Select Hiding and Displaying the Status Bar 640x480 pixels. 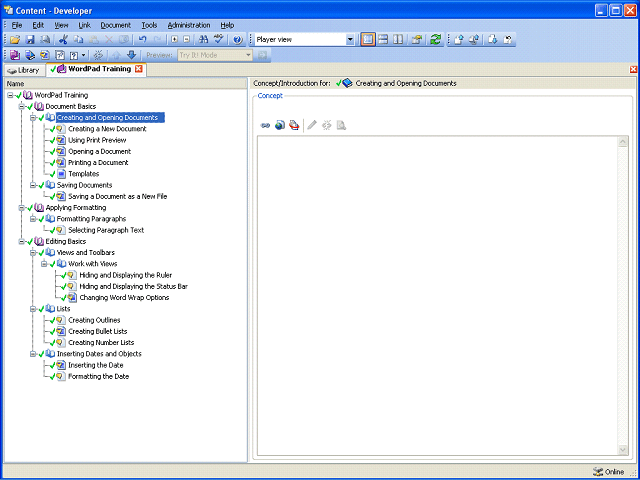pyautogui.click(x=133, y=287)
